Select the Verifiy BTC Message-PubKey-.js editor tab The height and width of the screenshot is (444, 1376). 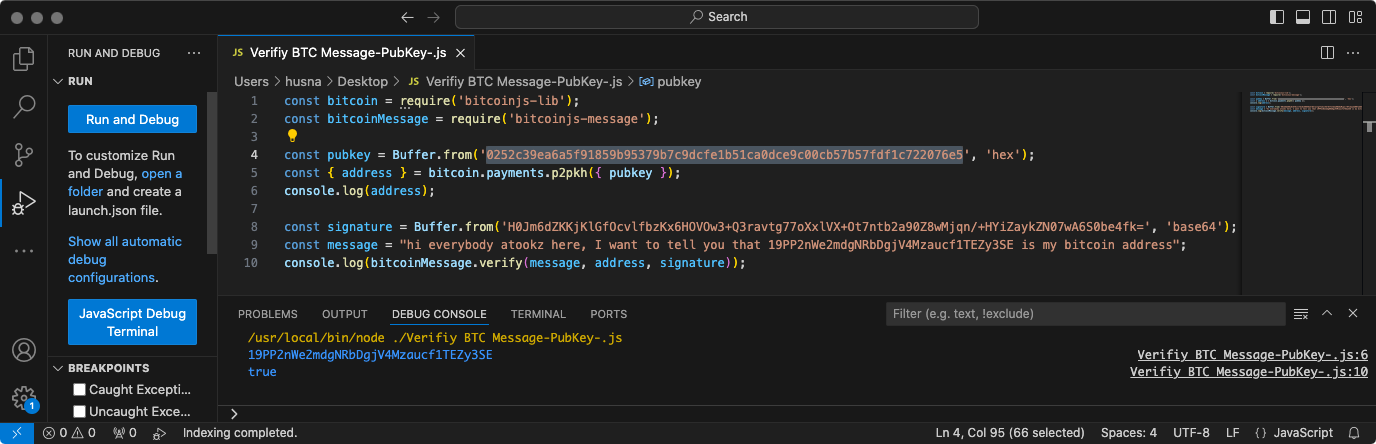[347, 52]
